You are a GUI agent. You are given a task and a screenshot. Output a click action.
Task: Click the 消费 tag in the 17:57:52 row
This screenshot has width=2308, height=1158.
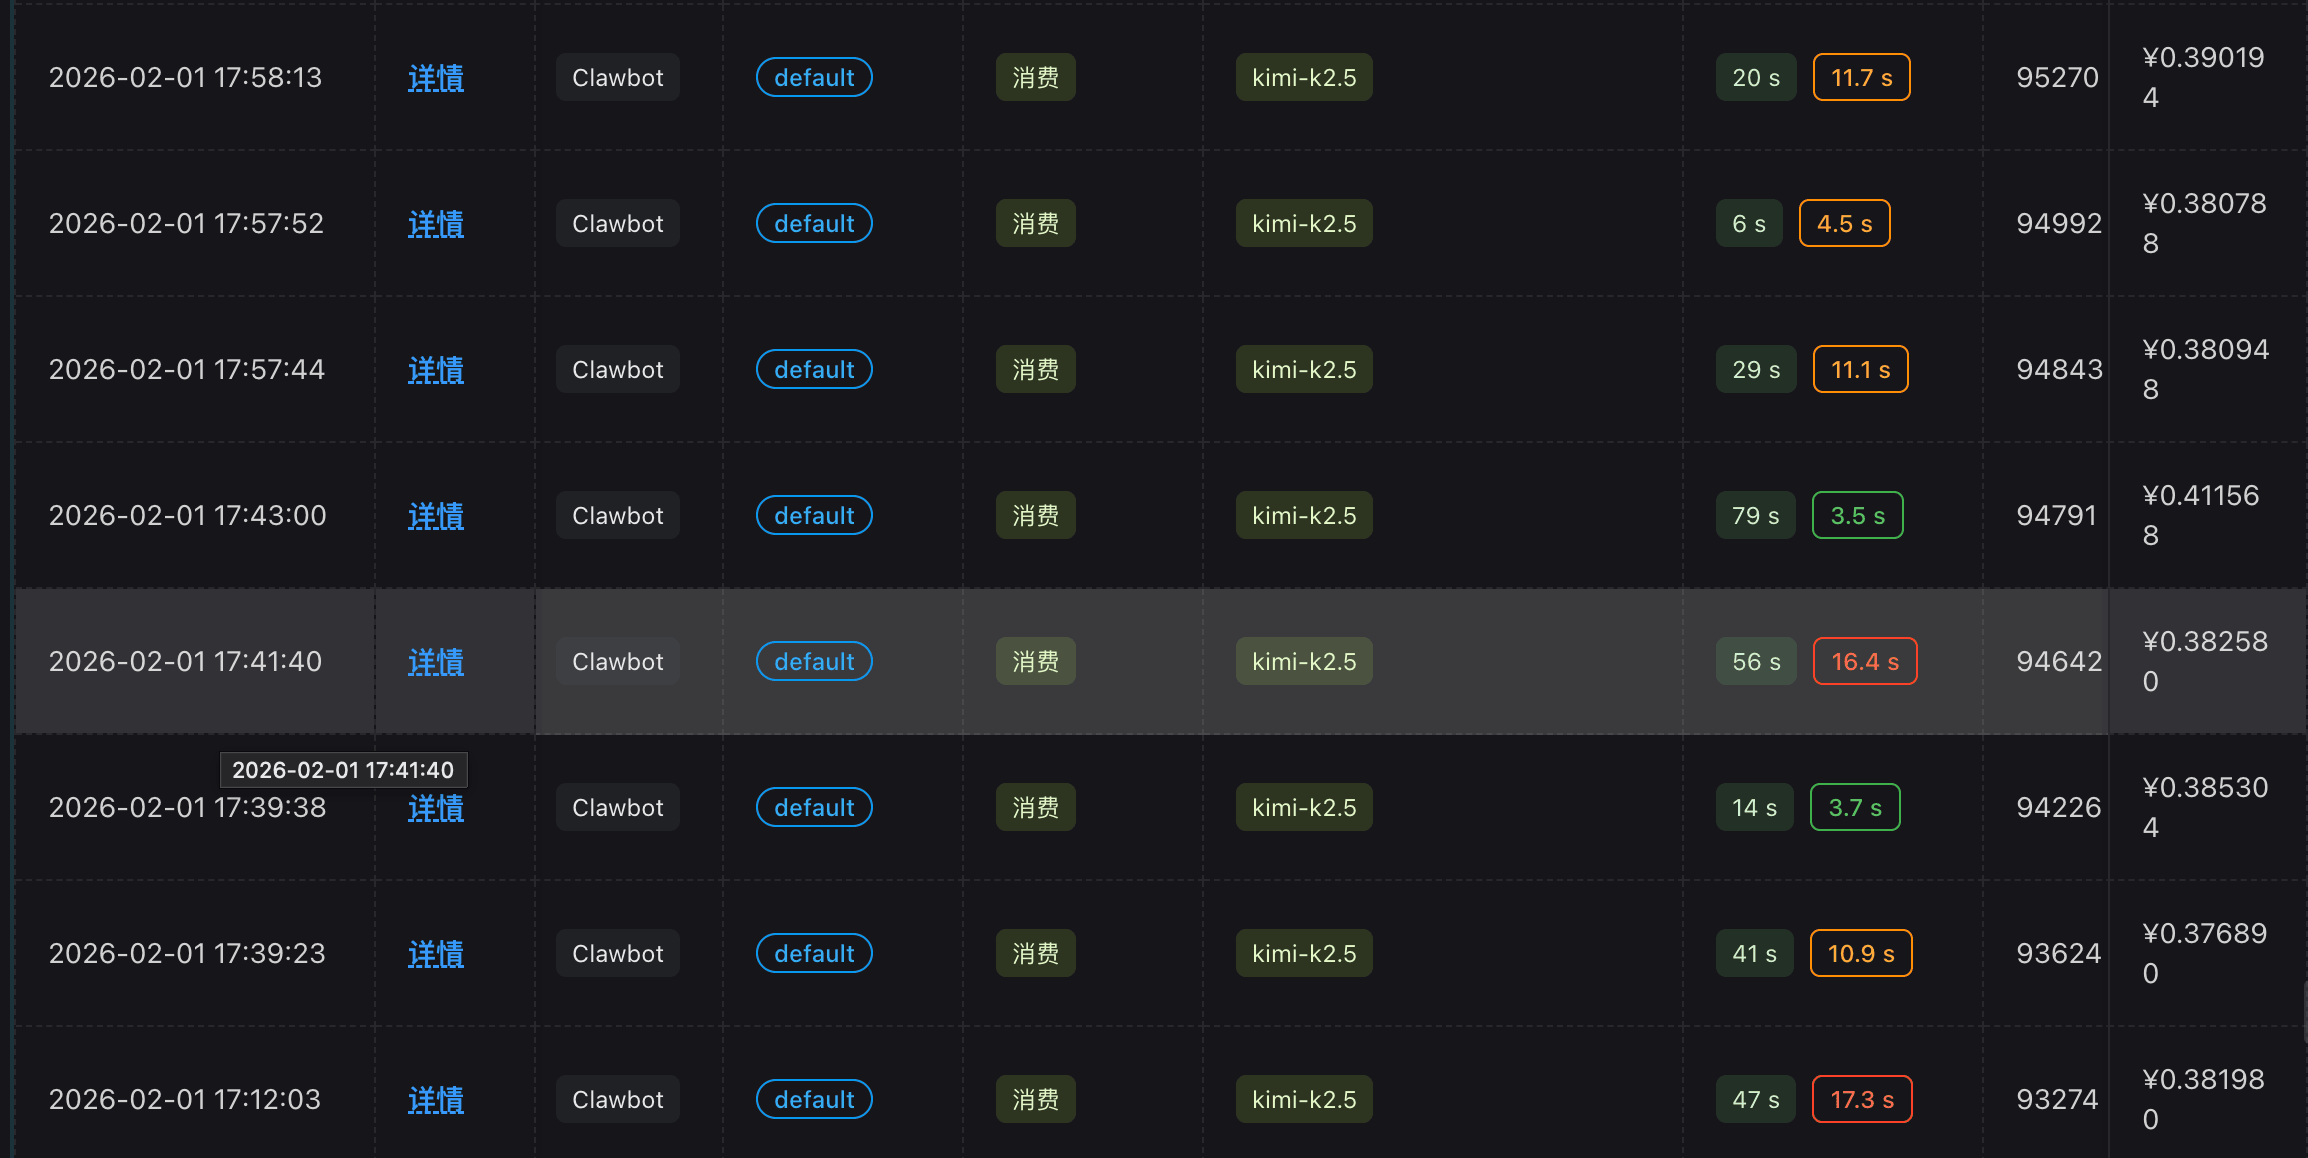(x=1035, y=224)
